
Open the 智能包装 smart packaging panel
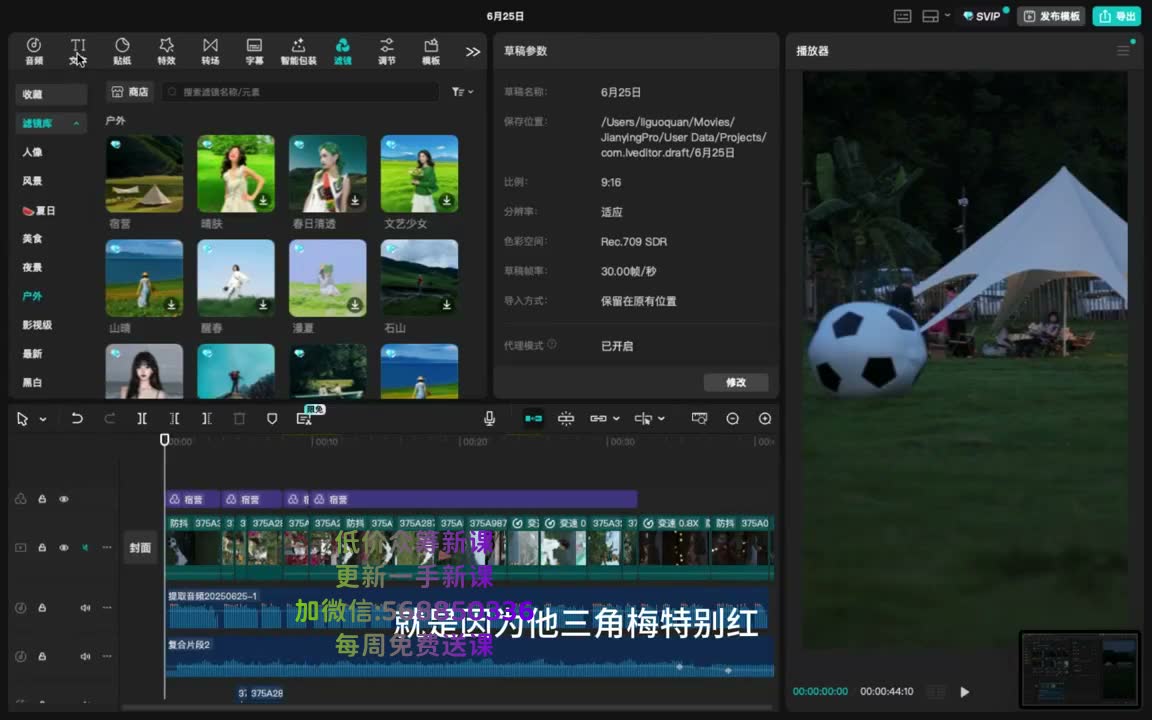(x=298, y=51)
